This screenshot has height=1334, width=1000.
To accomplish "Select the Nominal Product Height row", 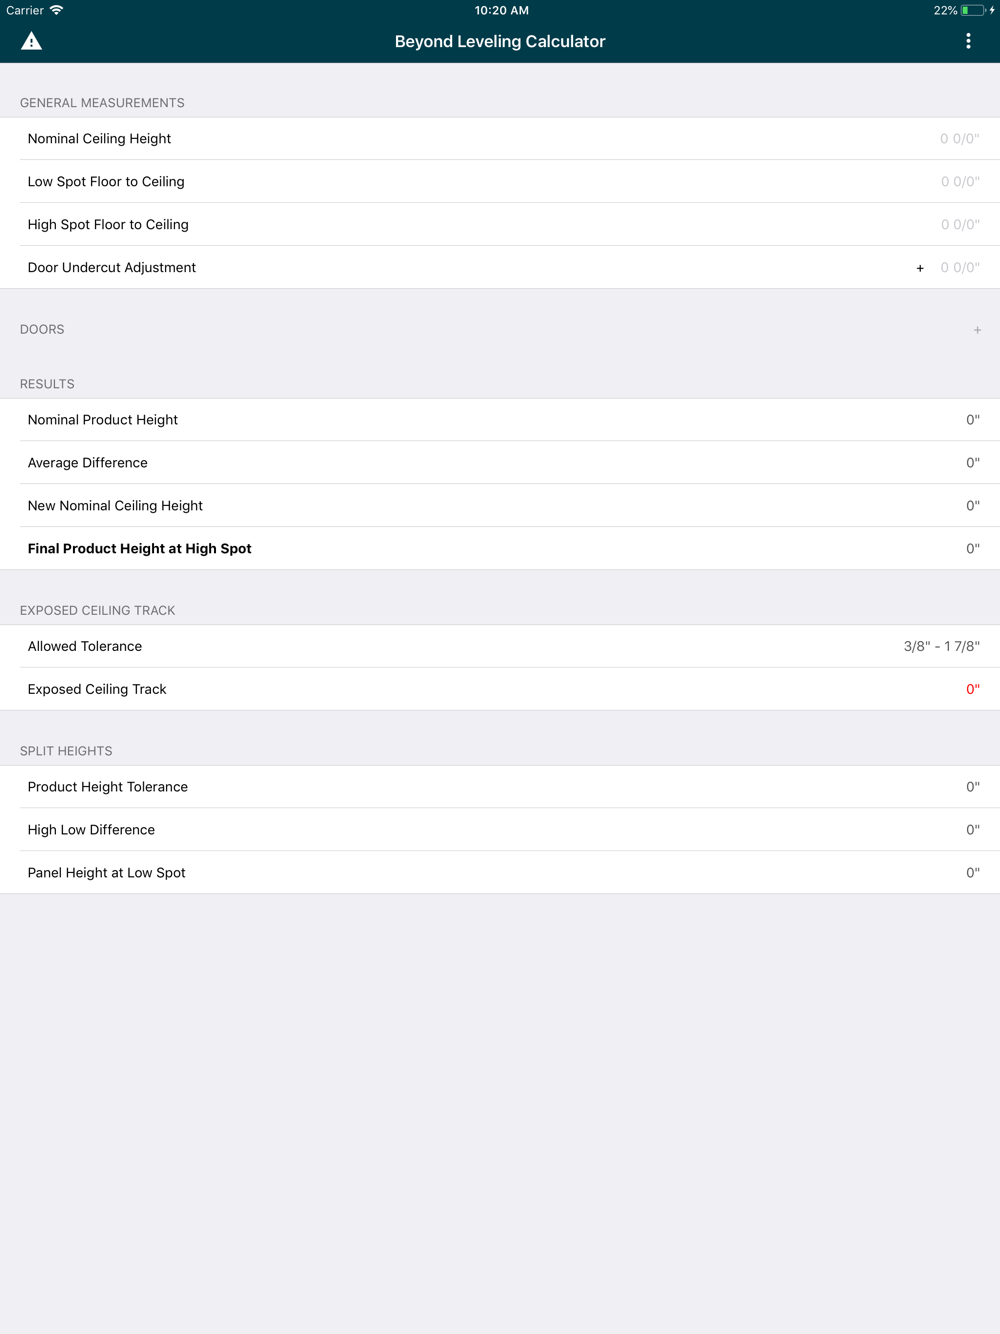I will click(x=500, y=420).
